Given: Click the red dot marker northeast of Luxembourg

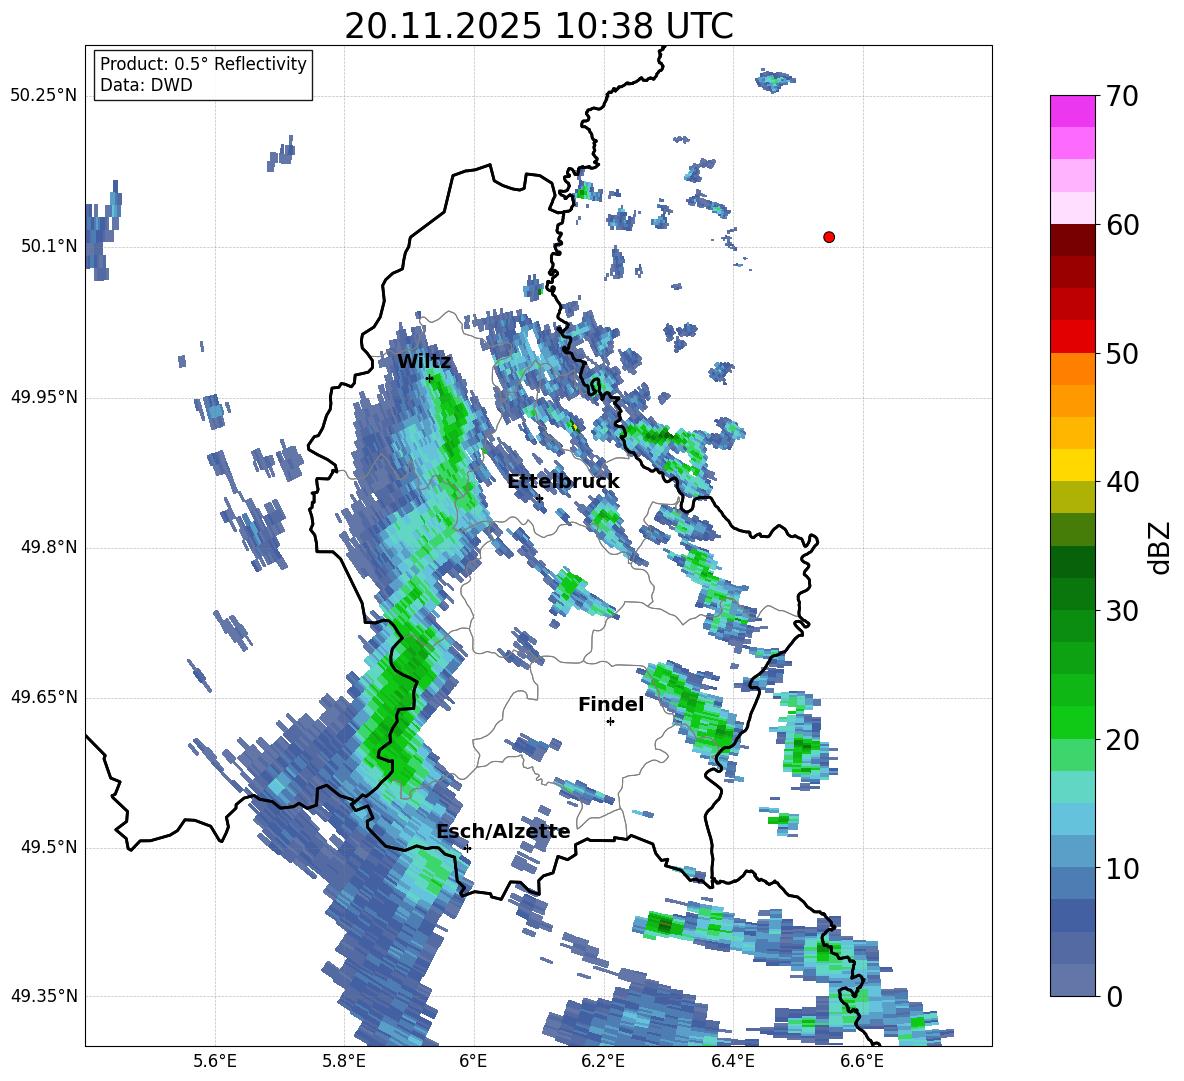Looking at the screenshot, I should pyautogui.click(x=829, y=237).
